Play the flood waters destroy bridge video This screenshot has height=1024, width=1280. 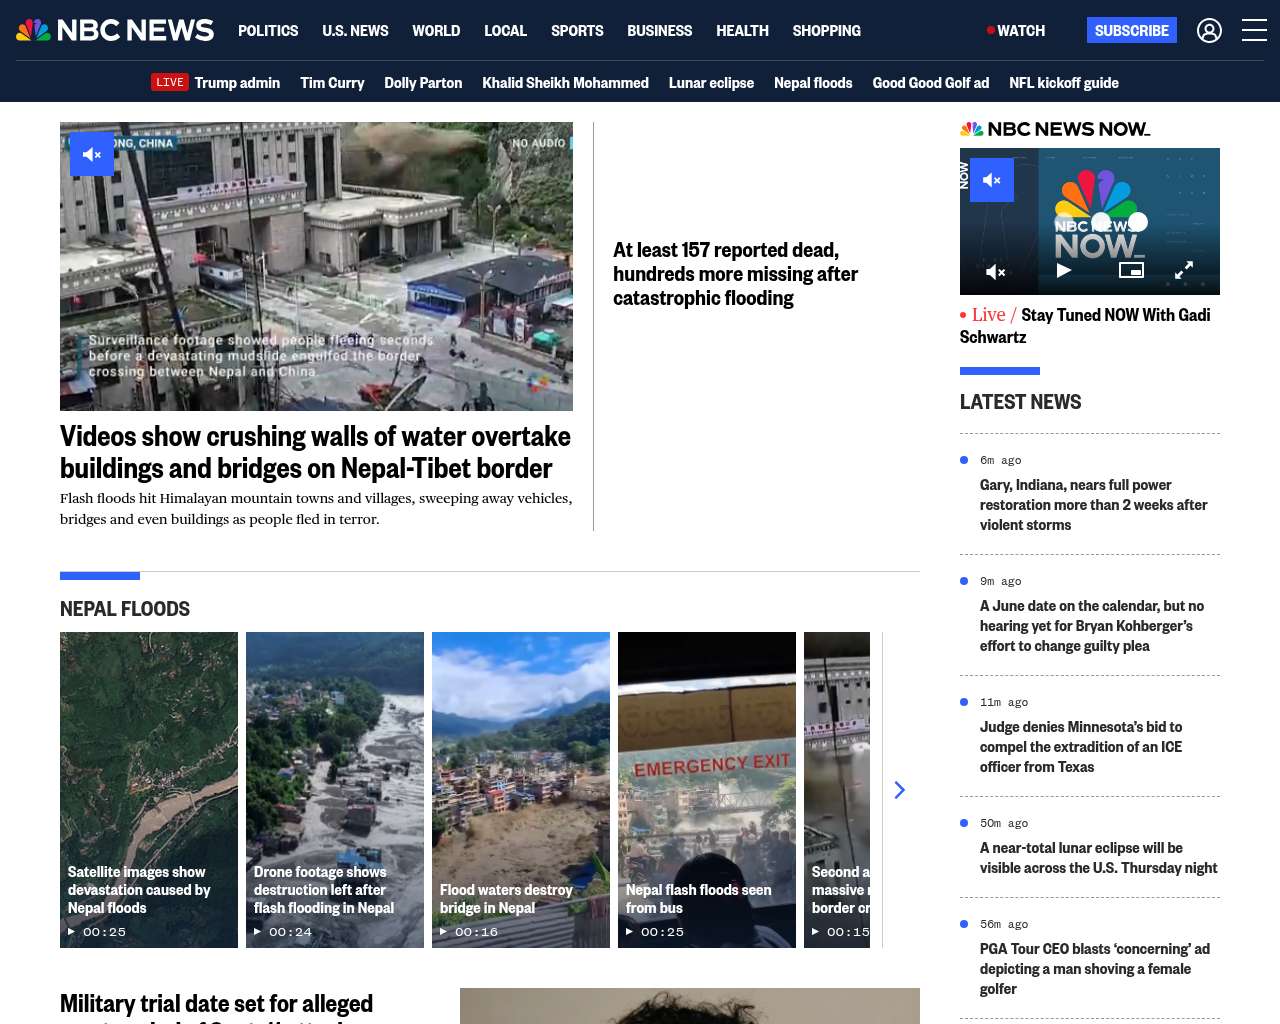(521, 790)
